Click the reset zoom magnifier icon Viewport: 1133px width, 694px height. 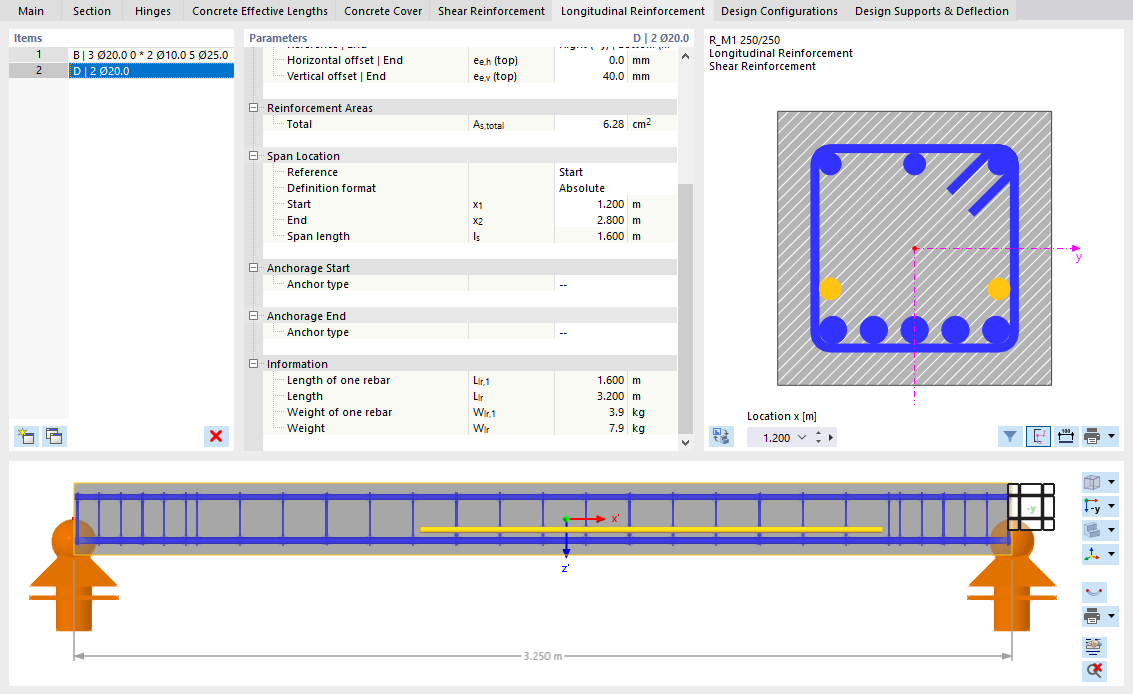tap(1095, 670)
